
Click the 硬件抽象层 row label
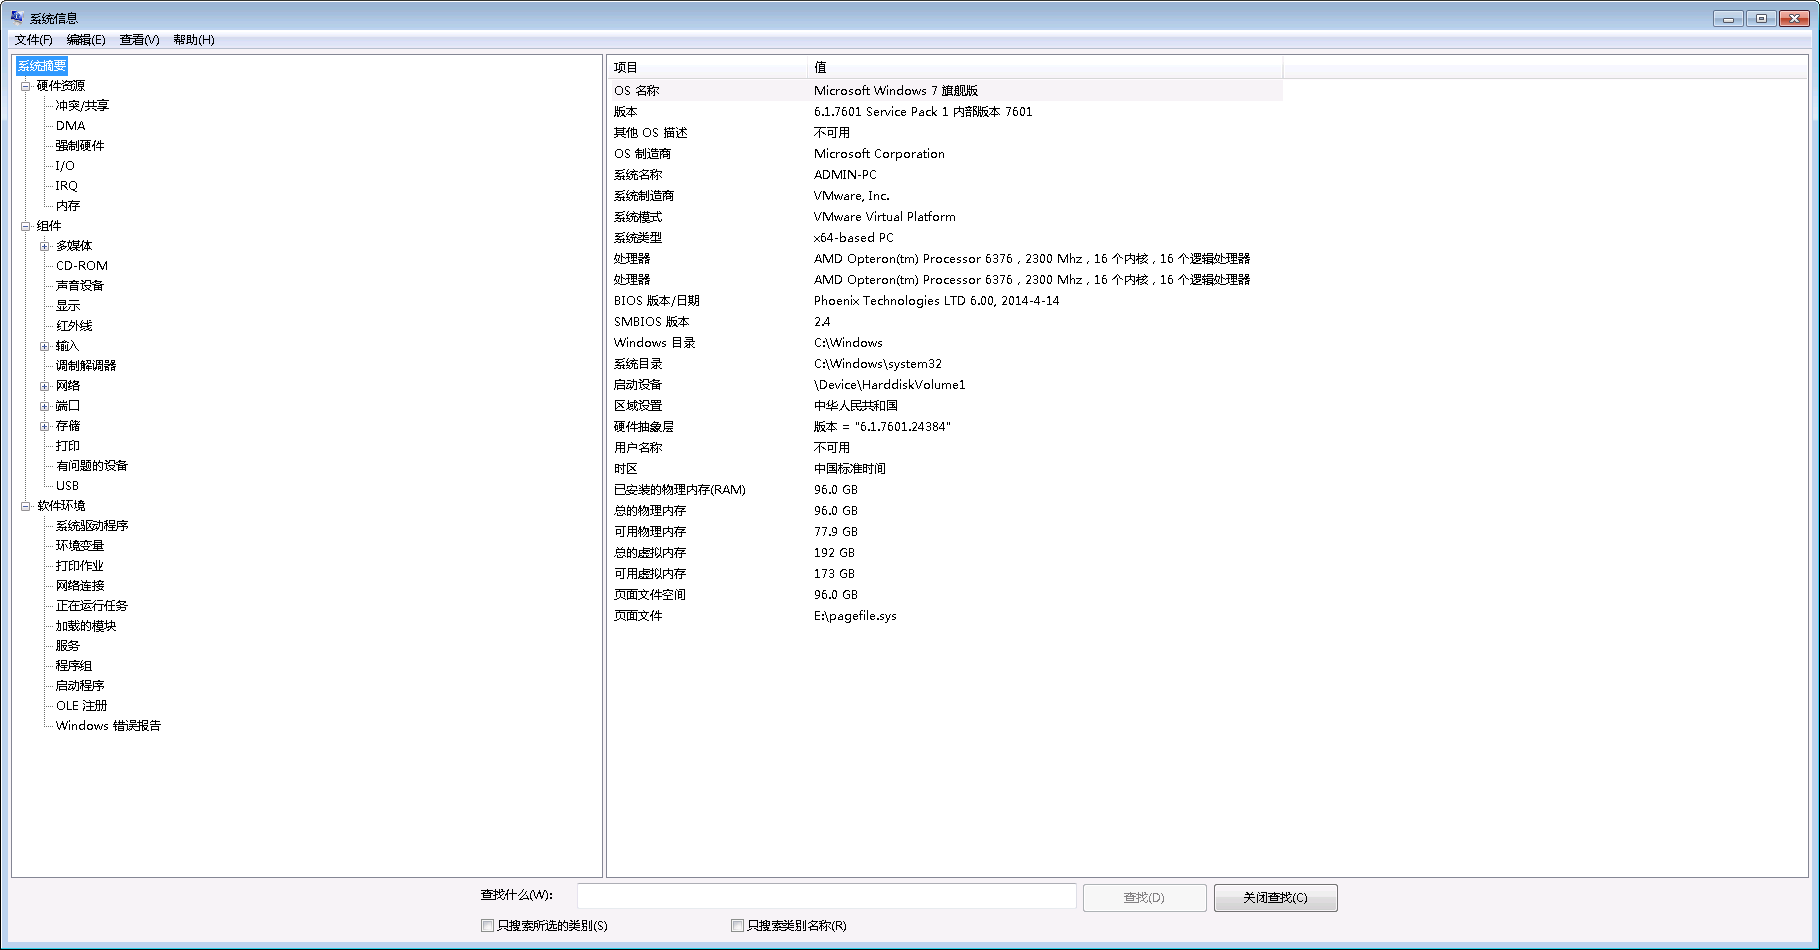pyautogui.click(x=644, y=427)
